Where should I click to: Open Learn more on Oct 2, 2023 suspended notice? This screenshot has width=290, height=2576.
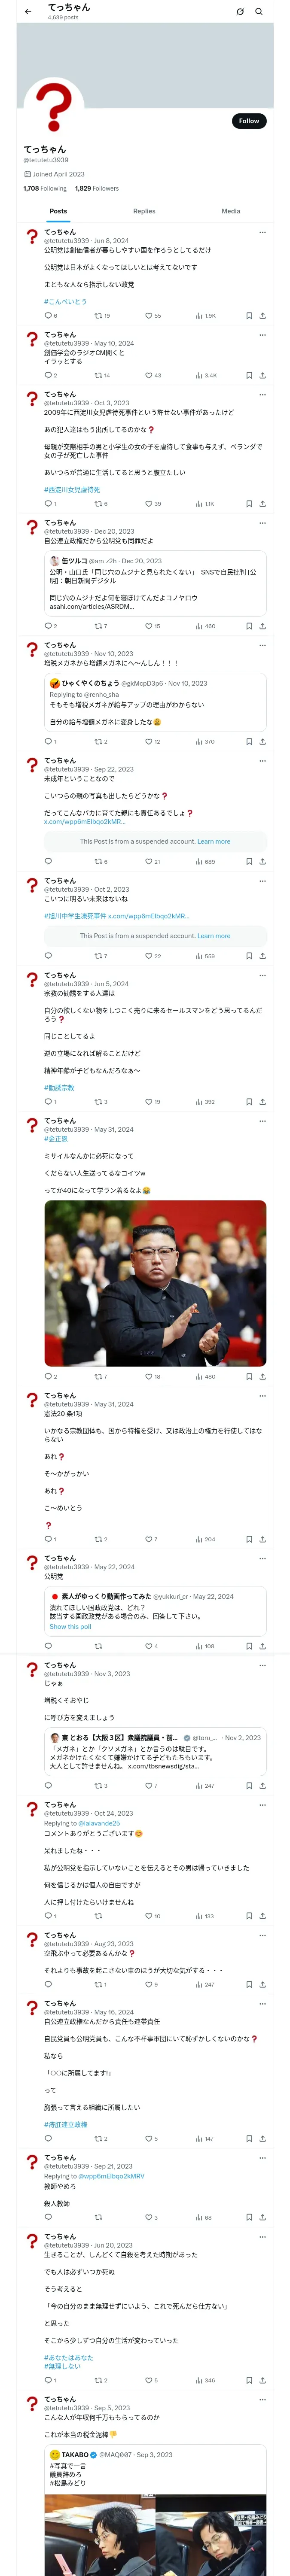214,936
